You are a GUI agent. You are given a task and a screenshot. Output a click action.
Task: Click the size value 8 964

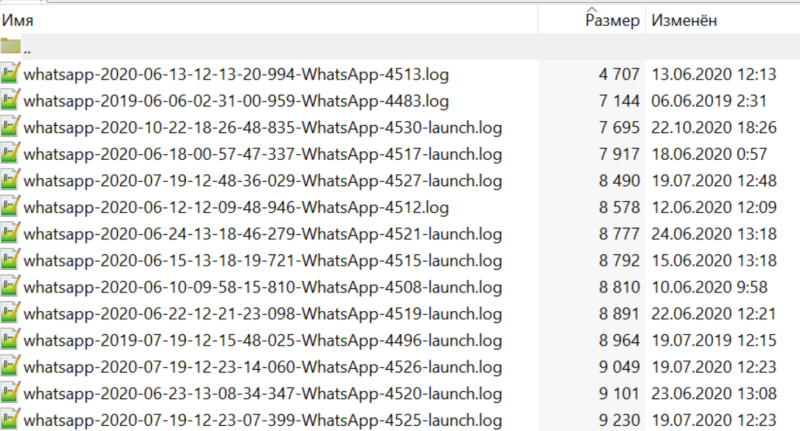pyautogui.click(x=619, y=340)
